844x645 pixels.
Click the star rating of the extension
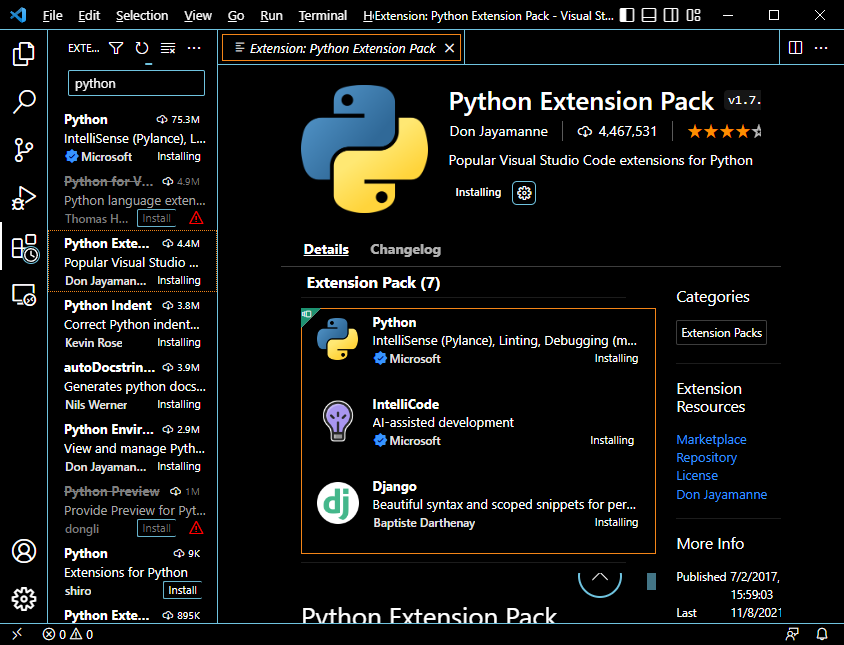tap(724, 131)
